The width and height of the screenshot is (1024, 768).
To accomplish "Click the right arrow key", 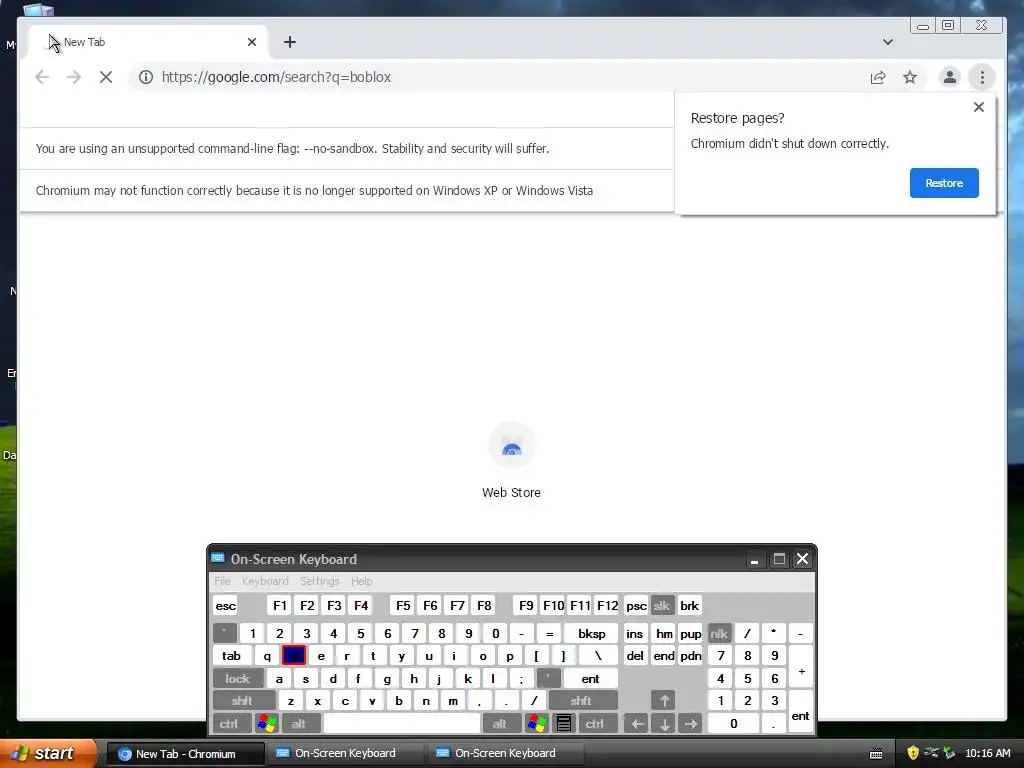I will 690,724.
